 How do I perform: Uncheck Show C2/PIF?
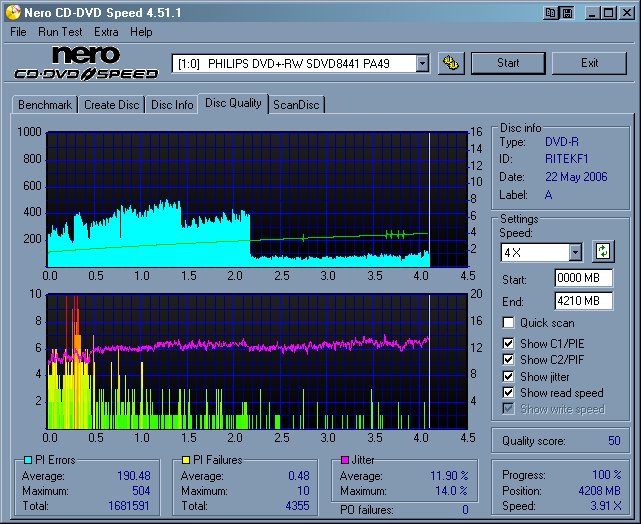508,360
